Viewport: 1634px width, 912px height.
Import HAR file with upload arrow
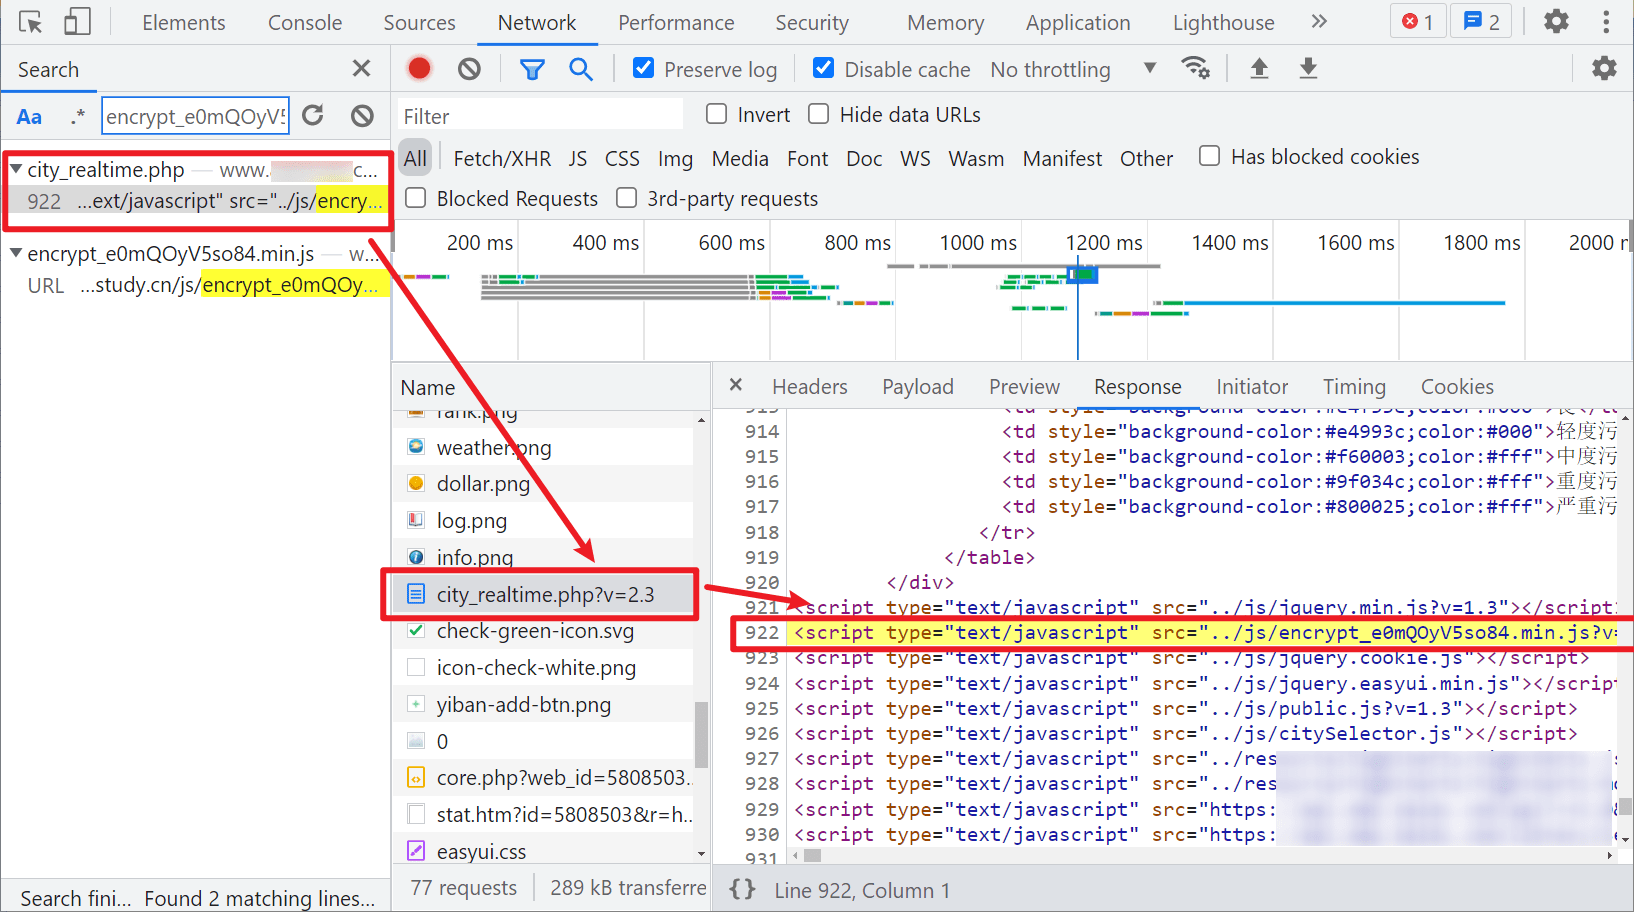(x=1259, y=68)
